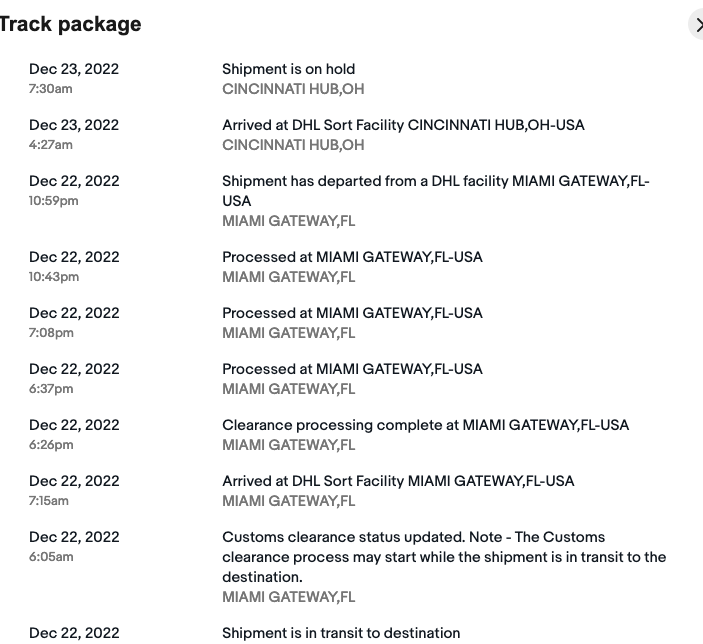
Task: Click the 'Track package' heading
Action: click(x=70, y=24)
